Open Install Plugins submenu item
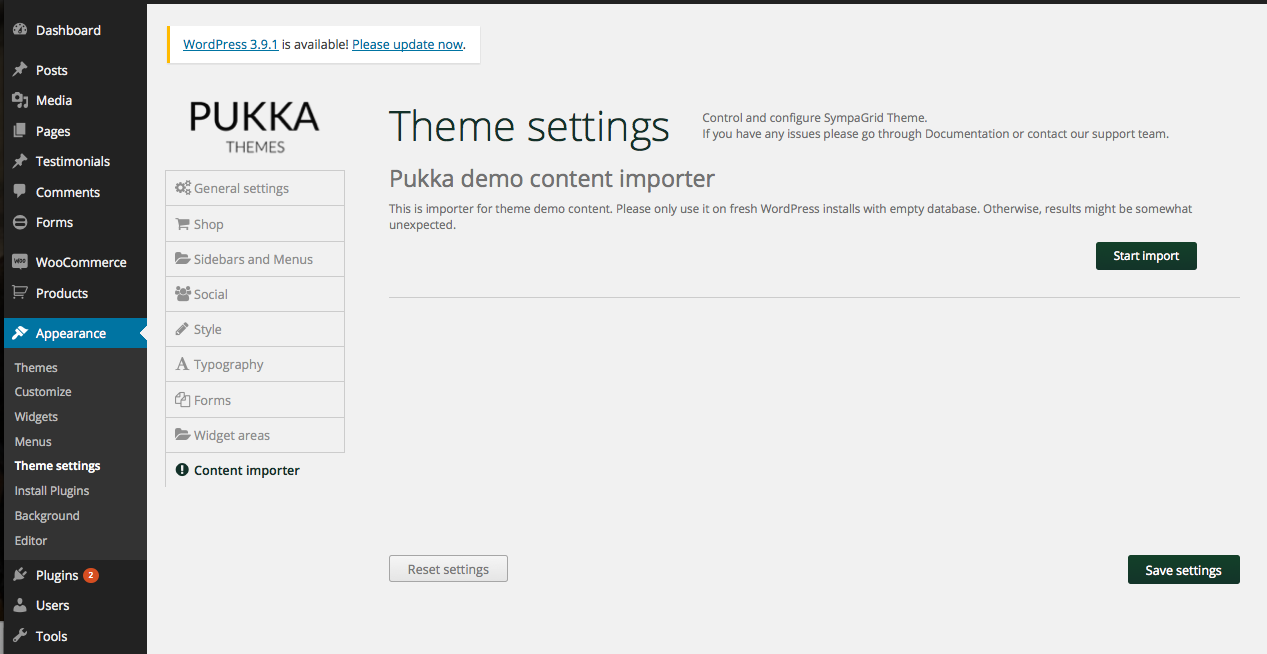The height and width of the screenshot is (654, 1267). tap(52, 491)
